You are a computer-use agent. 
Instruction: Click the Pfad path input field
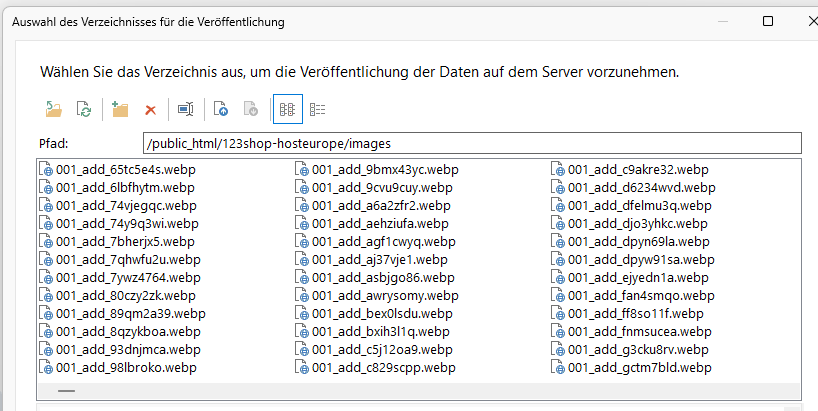(470, 142)
